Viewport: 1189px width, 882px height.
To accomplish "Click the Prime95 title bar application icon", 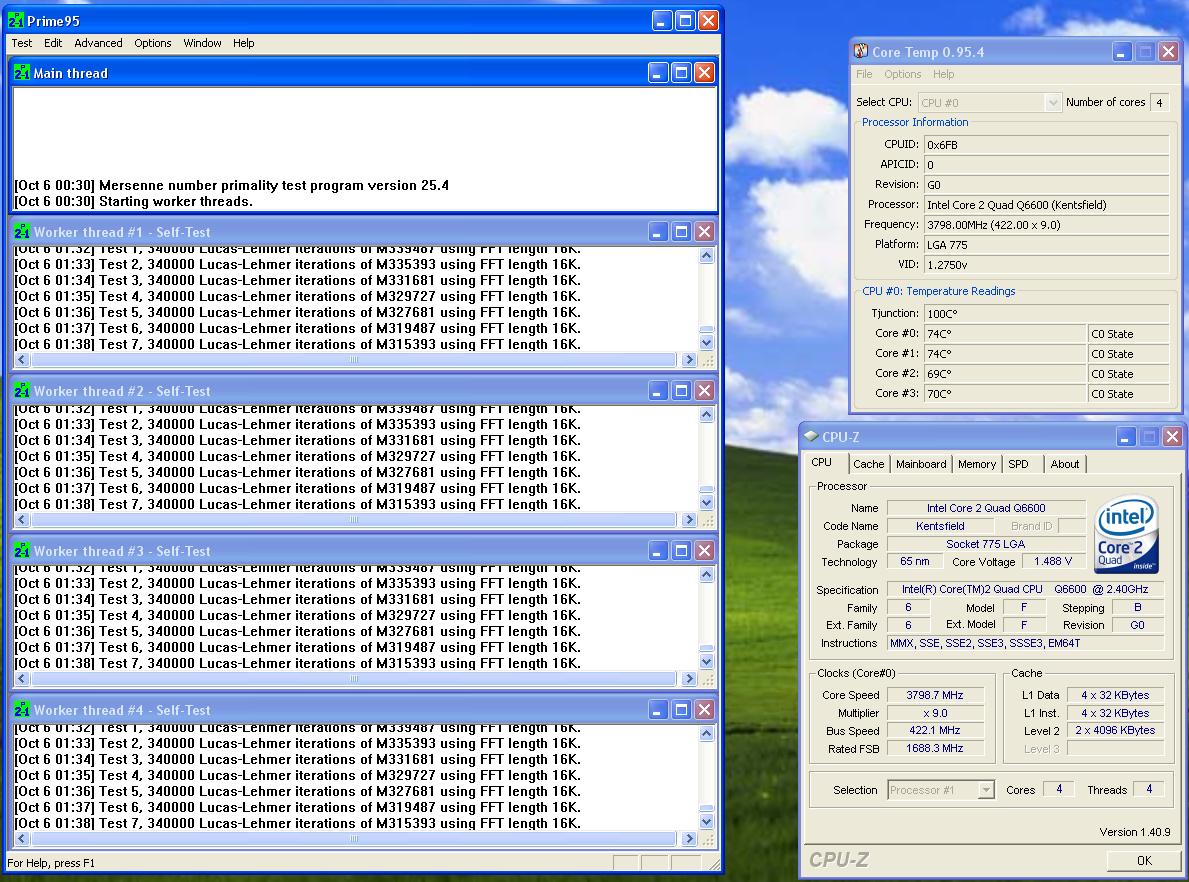I will [x=16, y=20].
